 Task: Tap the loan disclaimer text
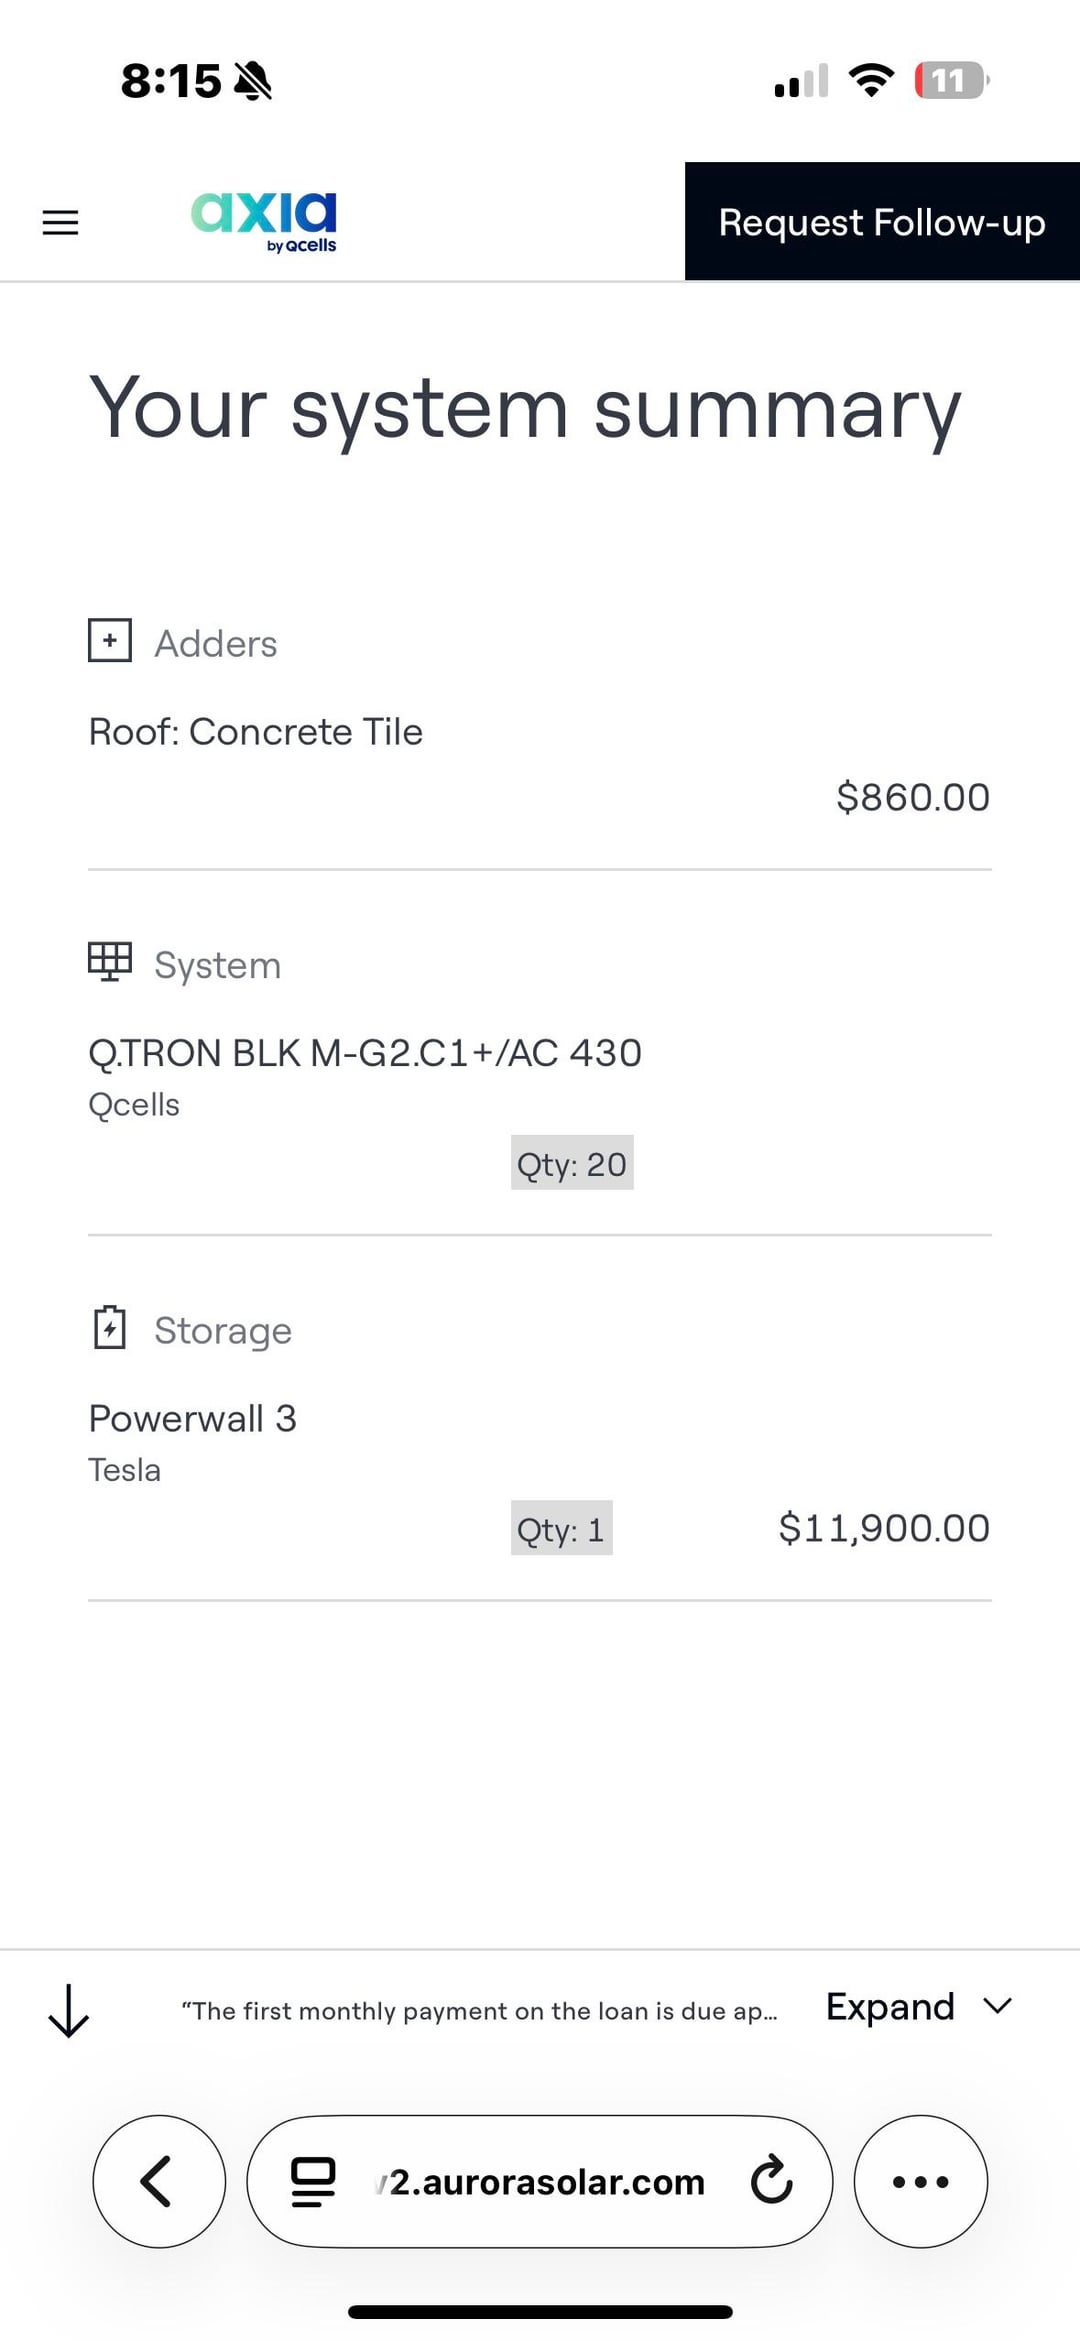click(479, 2011)
